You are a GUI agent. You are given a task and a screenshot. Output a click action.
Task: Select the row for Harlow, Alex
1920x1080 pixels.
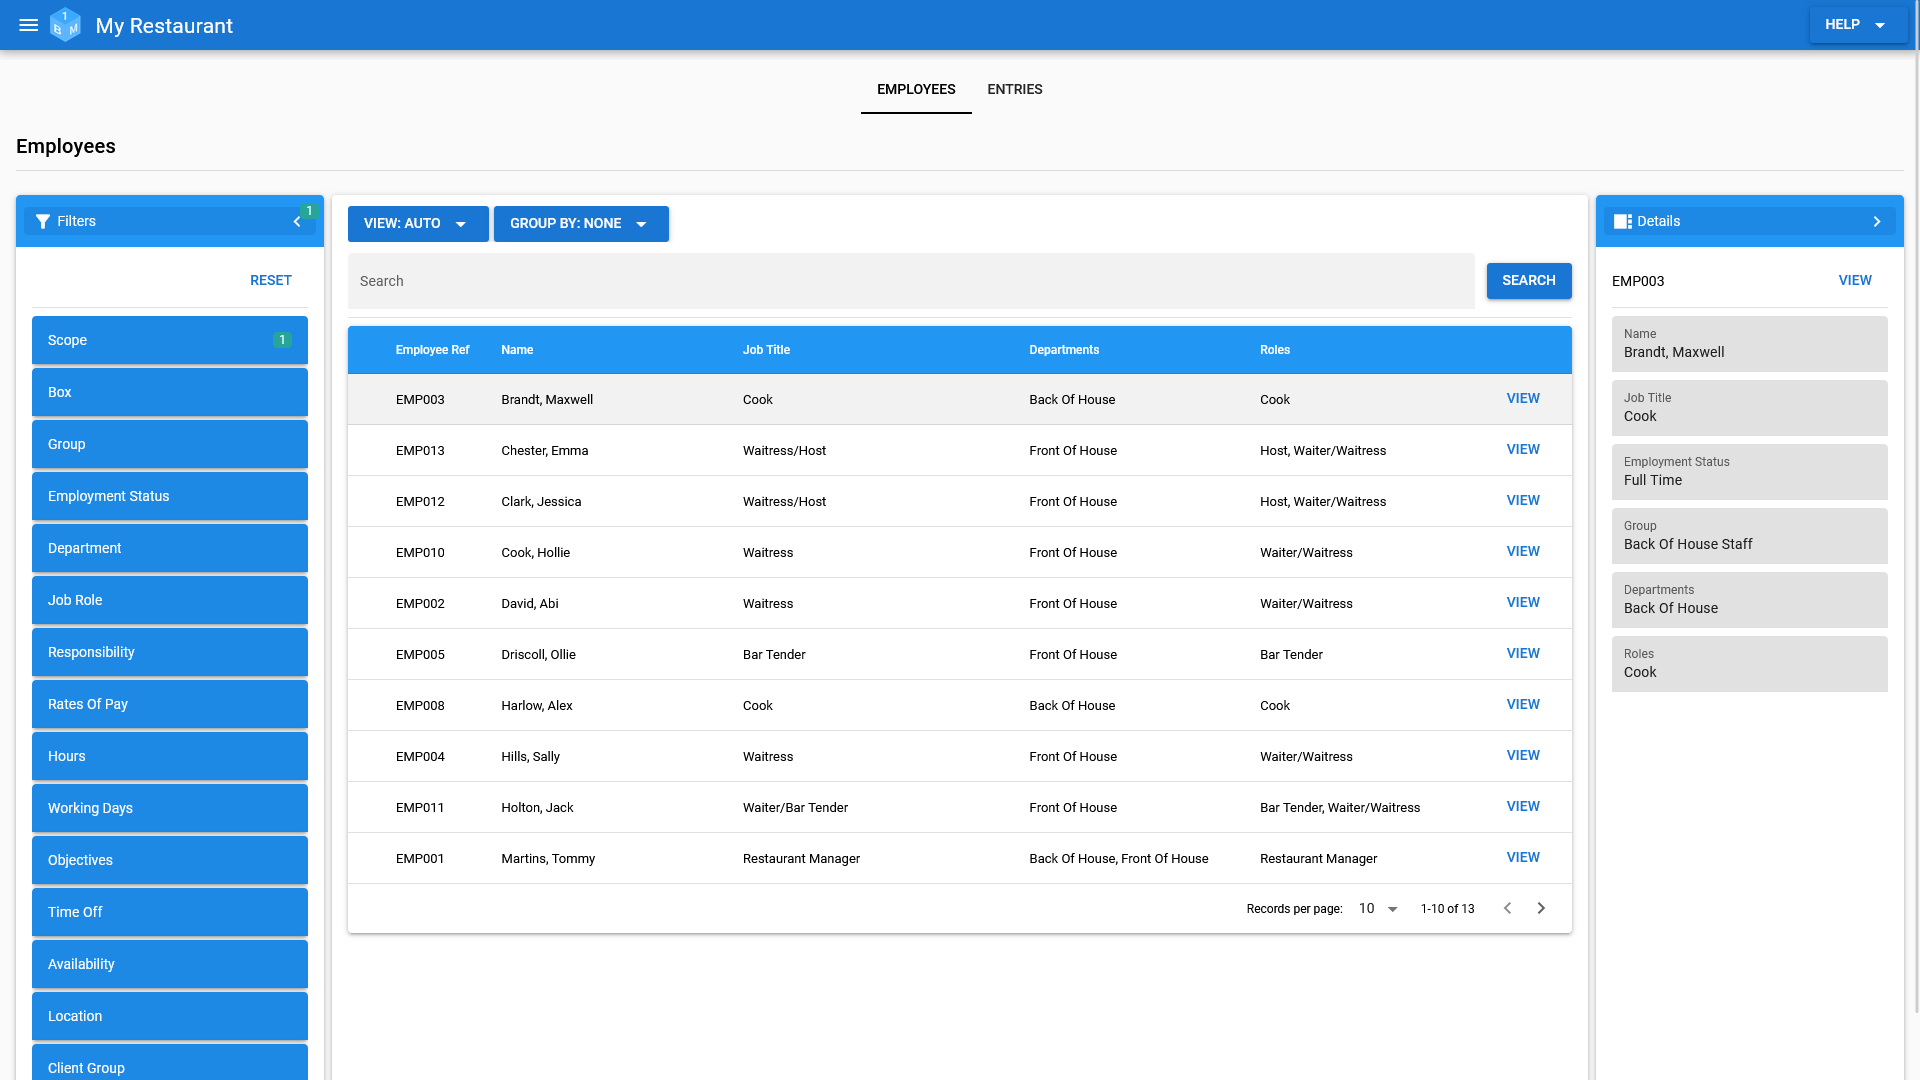960,705
